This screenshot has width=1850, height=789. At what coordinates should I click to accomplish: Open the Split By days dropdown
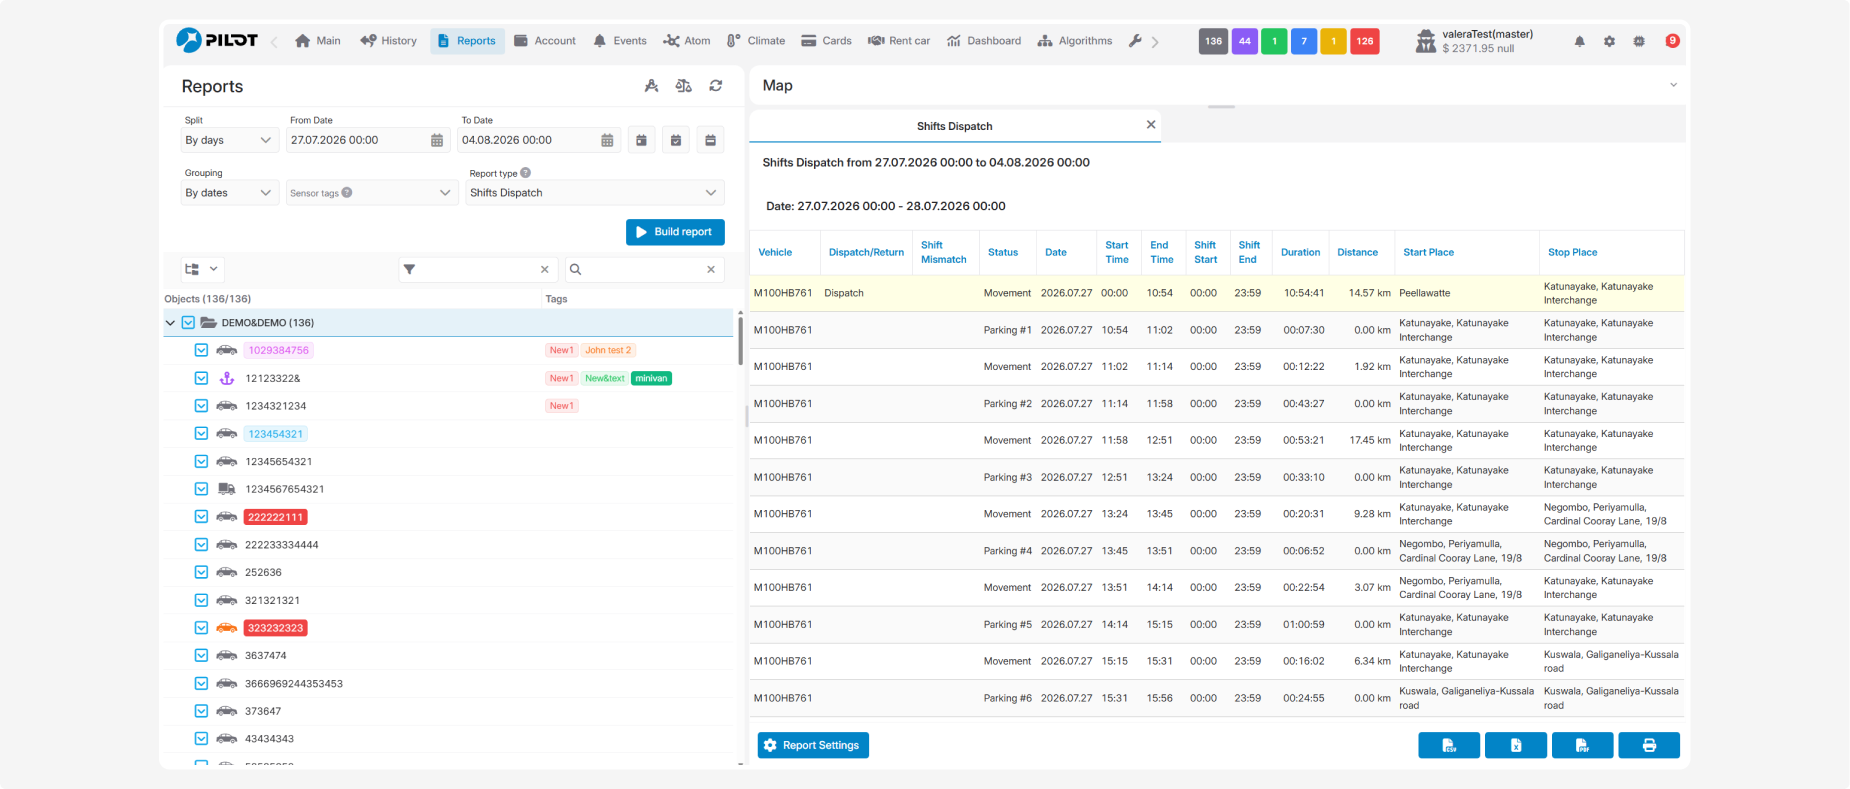[229, 140]
